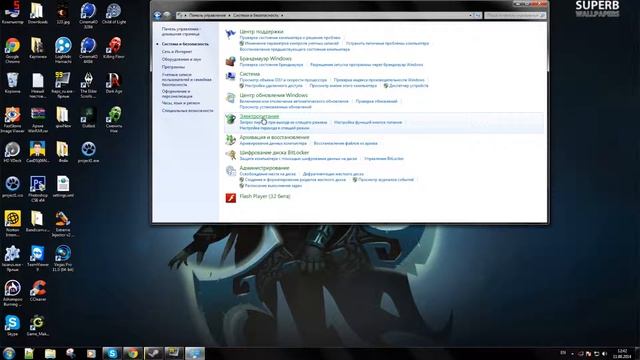
Task: Open the Брандмауэр Windows heading link
Action: tap(266, 58)
